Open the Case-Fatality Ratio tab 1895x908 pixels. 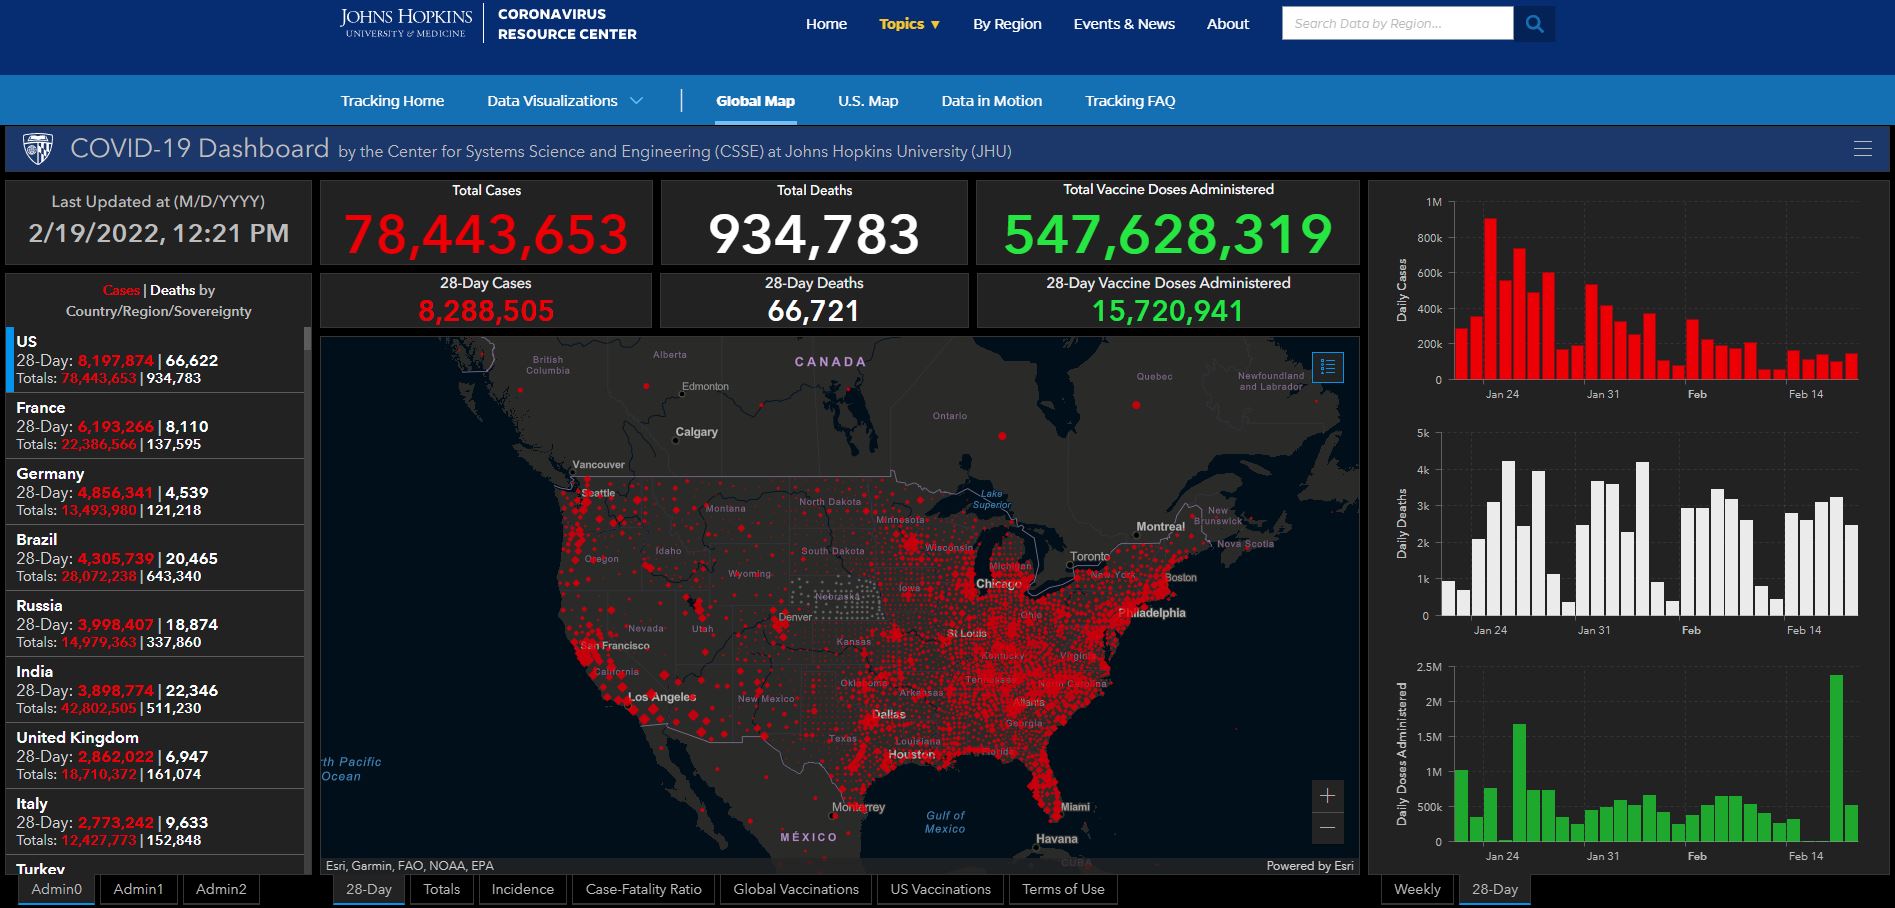click(644, 889)
